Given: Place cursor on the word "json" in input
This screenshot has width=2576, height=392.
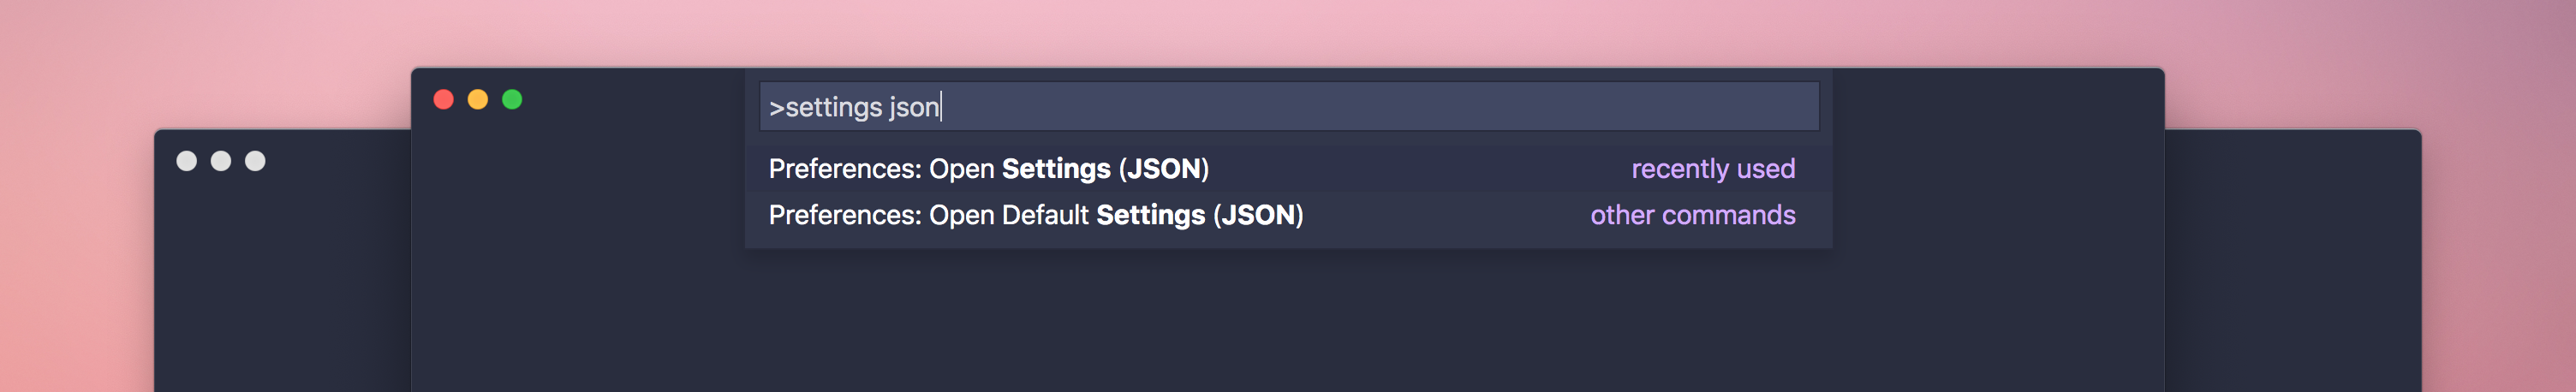Looking at the screenshot, I should pyautogui.click(x=914, y=107).
